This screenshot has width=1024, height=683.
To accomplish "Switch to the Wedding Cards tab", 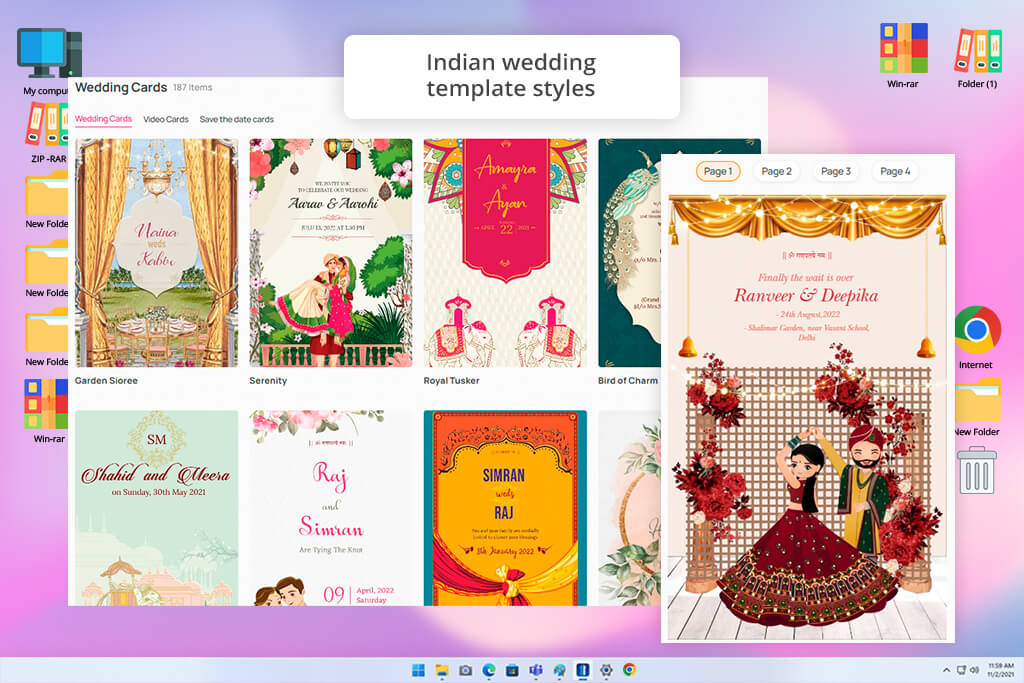I will (x=103, y=119).
